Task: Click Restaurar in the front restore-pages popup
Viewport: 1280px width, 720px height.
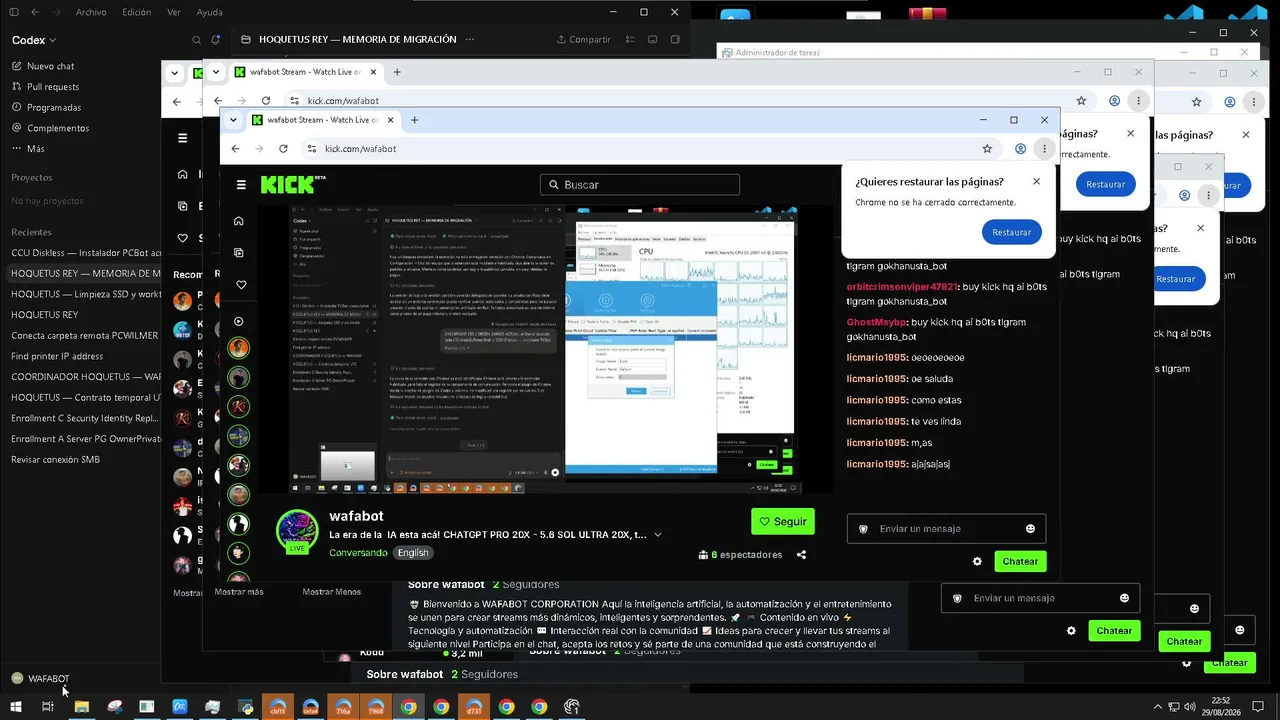Action: 1011,232
